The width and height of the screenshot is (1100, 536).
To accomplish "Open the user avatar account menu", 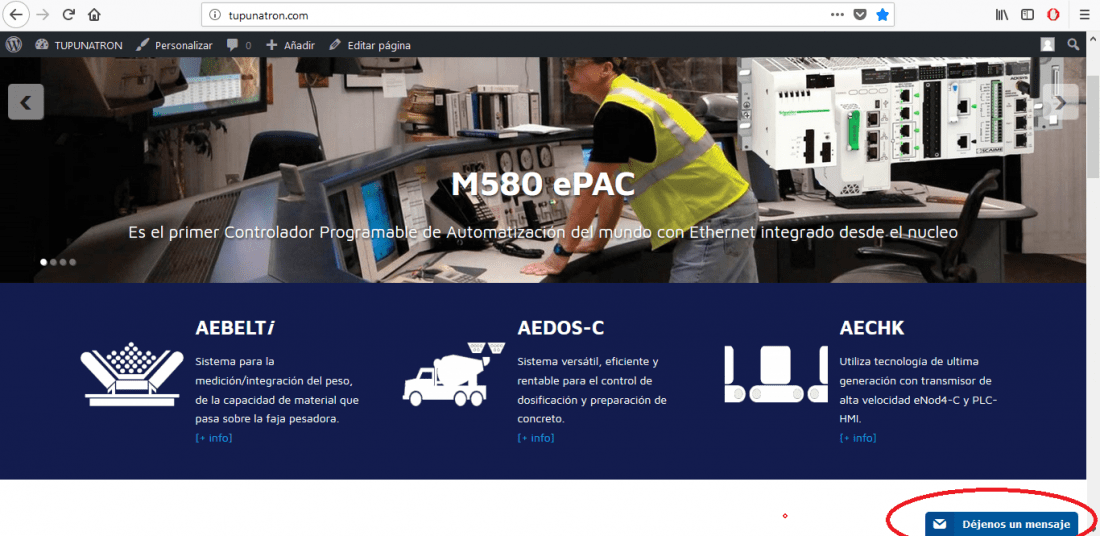I will (1047, 45).
